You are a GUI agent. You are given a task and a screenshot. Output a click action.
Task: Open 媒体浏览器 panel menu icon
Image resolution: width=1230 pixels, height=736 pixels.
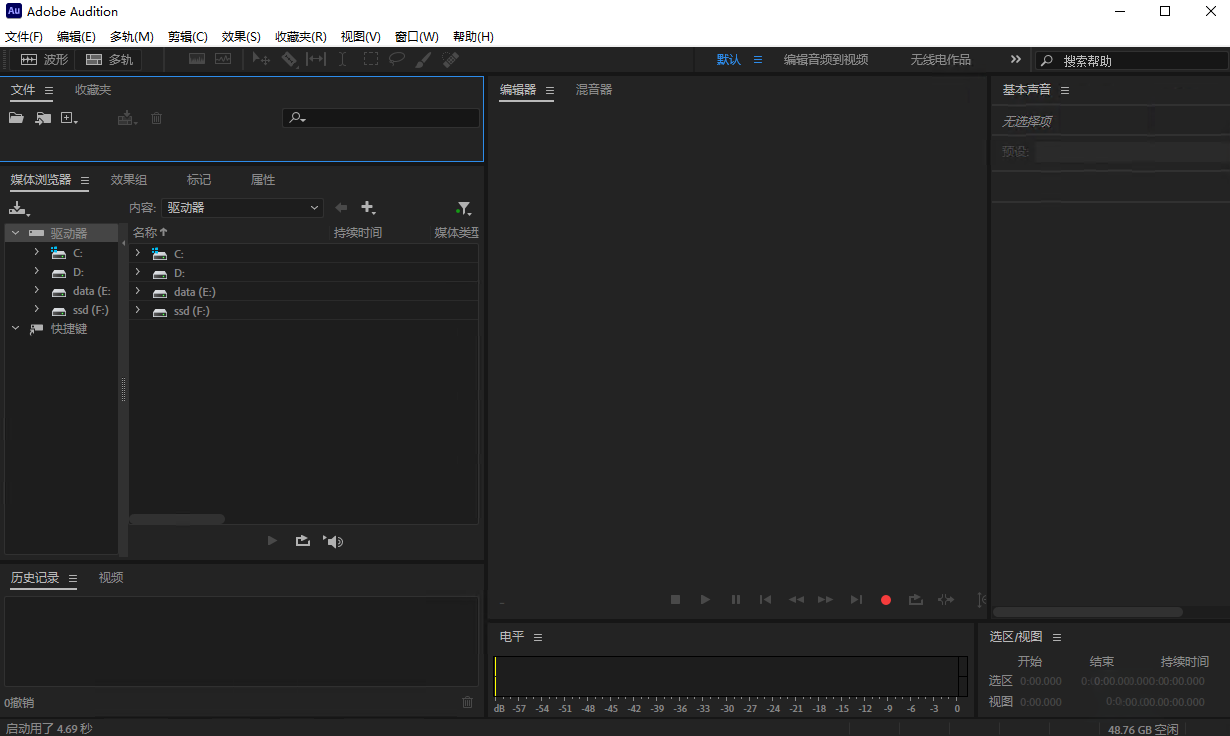tap(85, 181)
